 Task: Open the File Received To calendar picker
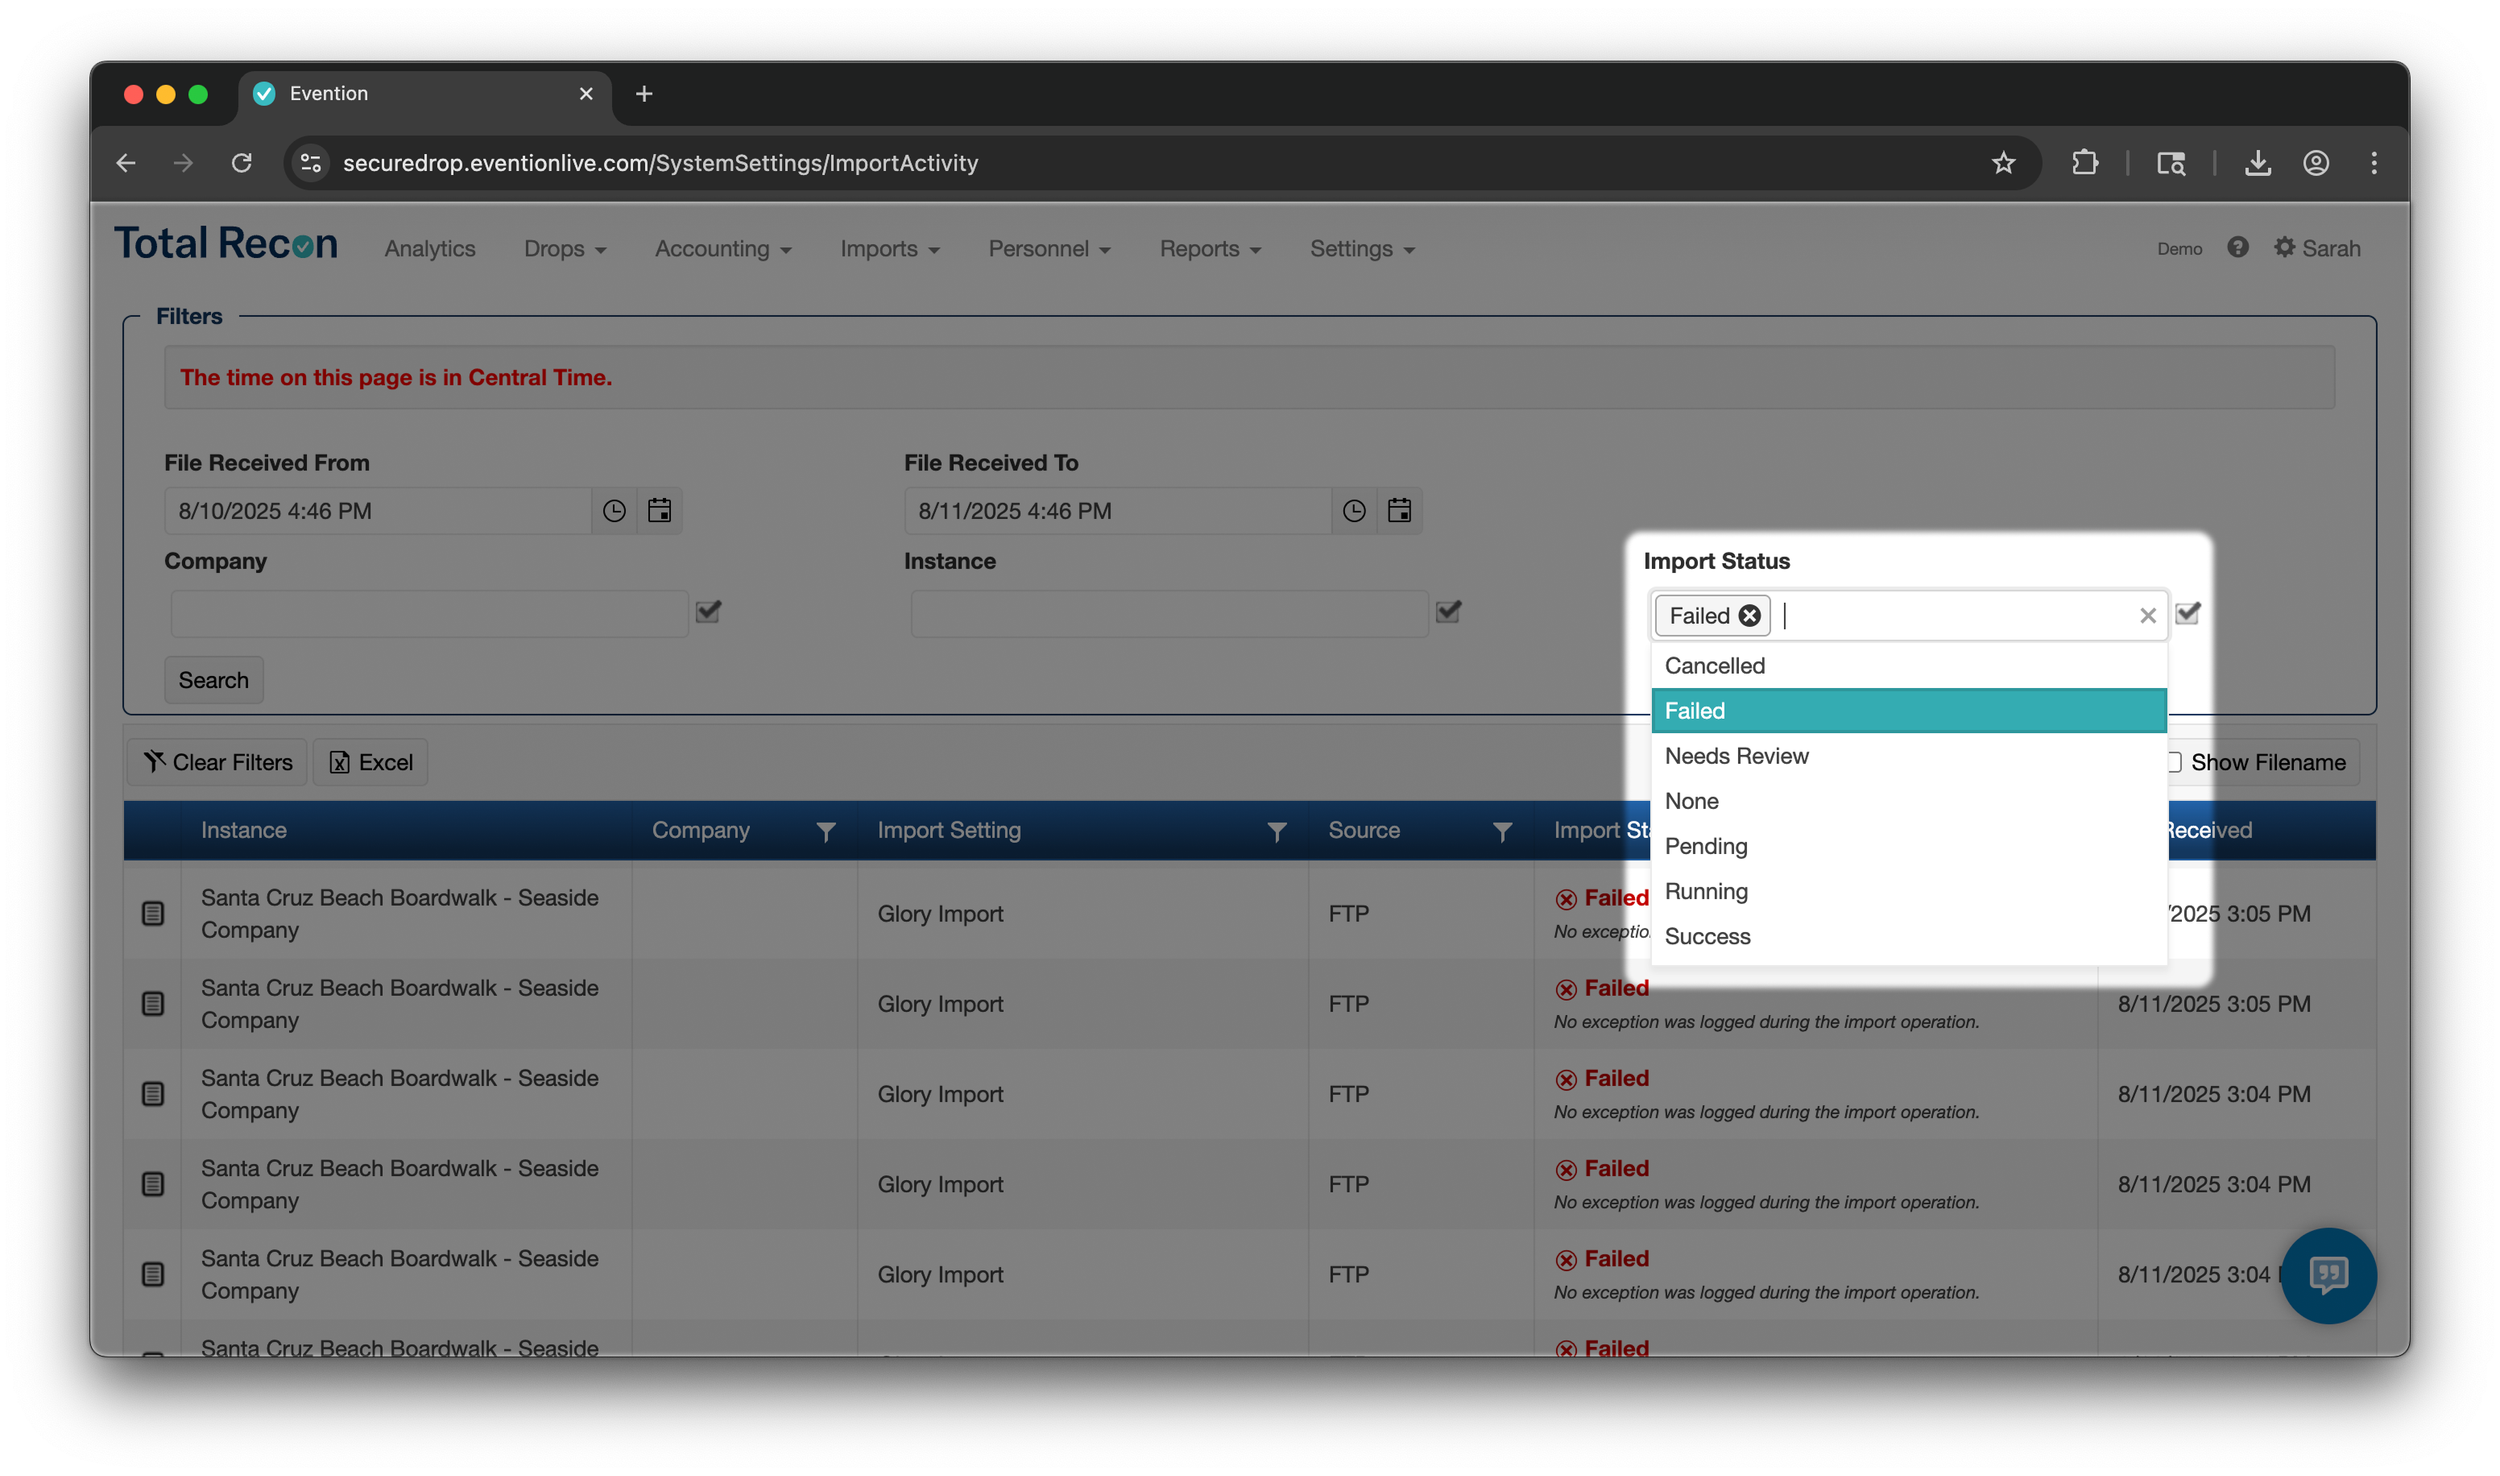(x=1399, y=511)
